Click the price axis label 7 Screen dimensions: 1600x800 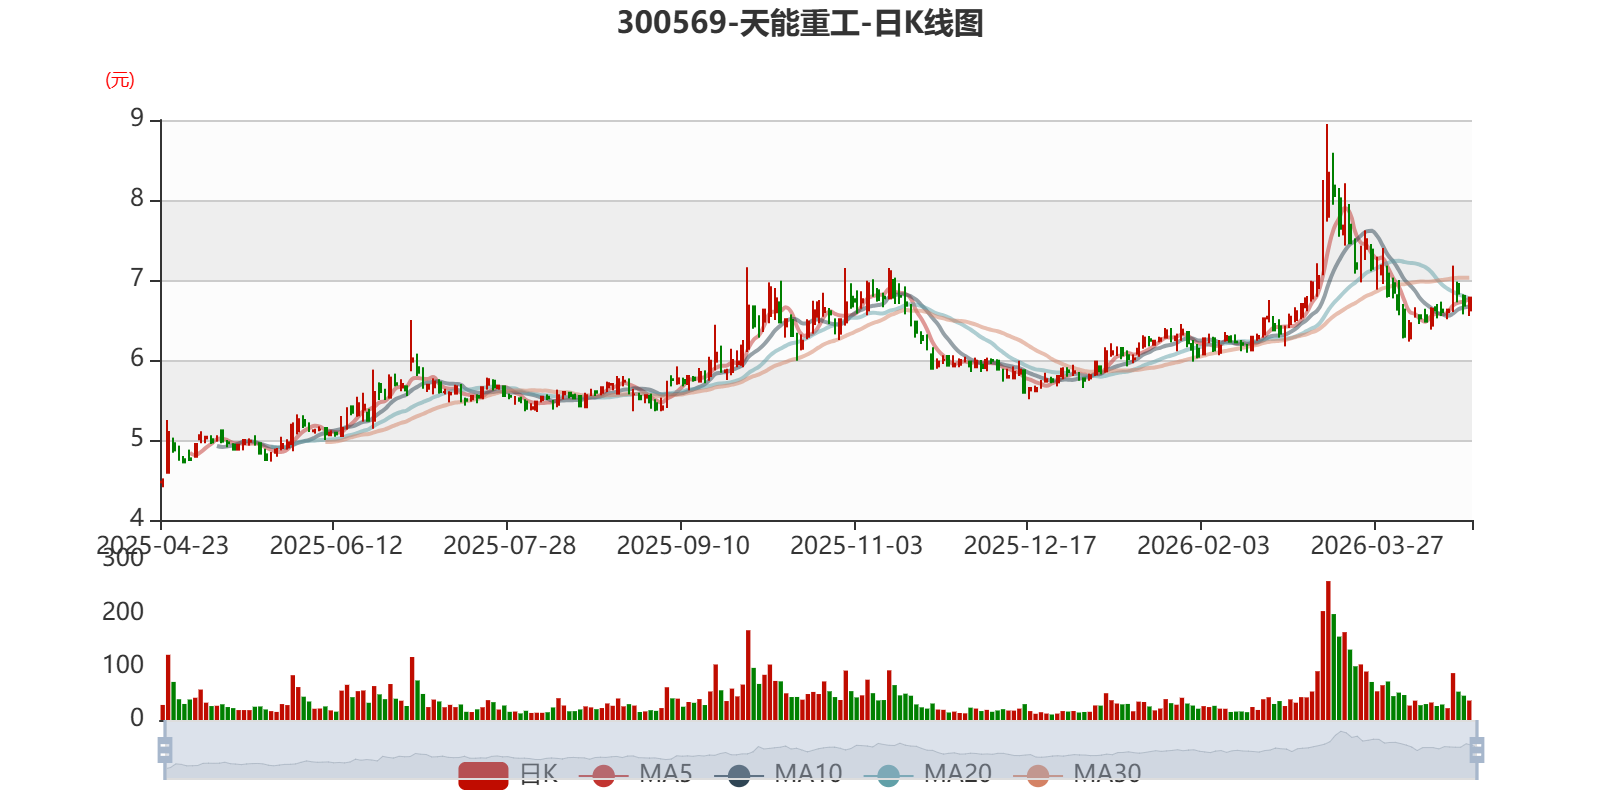click(x=137, y=279)
